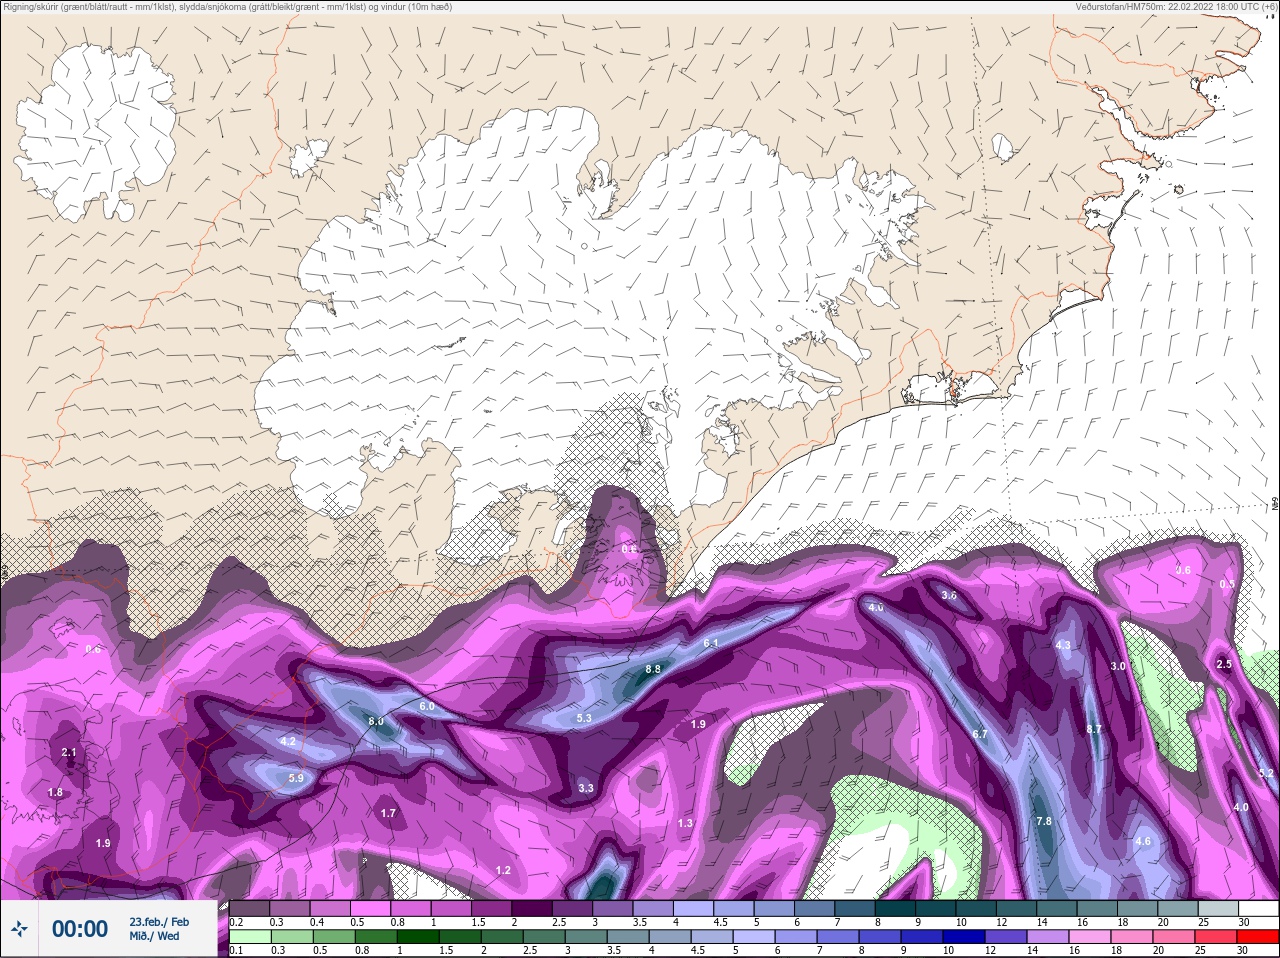
Task: Click the 8.8 precipitation value on the map
Action: click(x=653, y=669)
